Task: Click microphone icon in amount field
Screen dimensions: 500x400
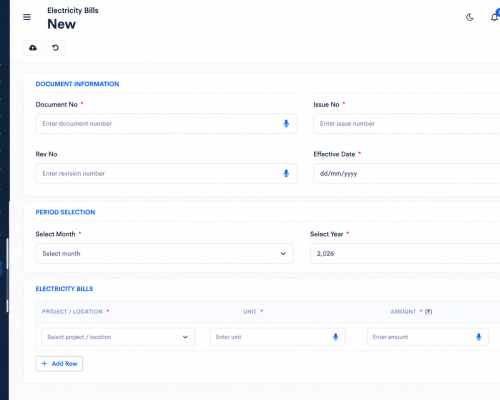Action: (x=479, y=337)
